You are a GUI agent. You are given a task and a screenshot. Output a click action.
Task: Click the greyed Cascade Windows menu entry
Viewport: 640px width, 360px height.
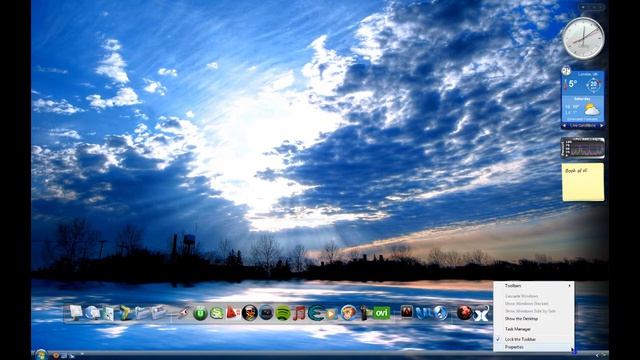521,296
